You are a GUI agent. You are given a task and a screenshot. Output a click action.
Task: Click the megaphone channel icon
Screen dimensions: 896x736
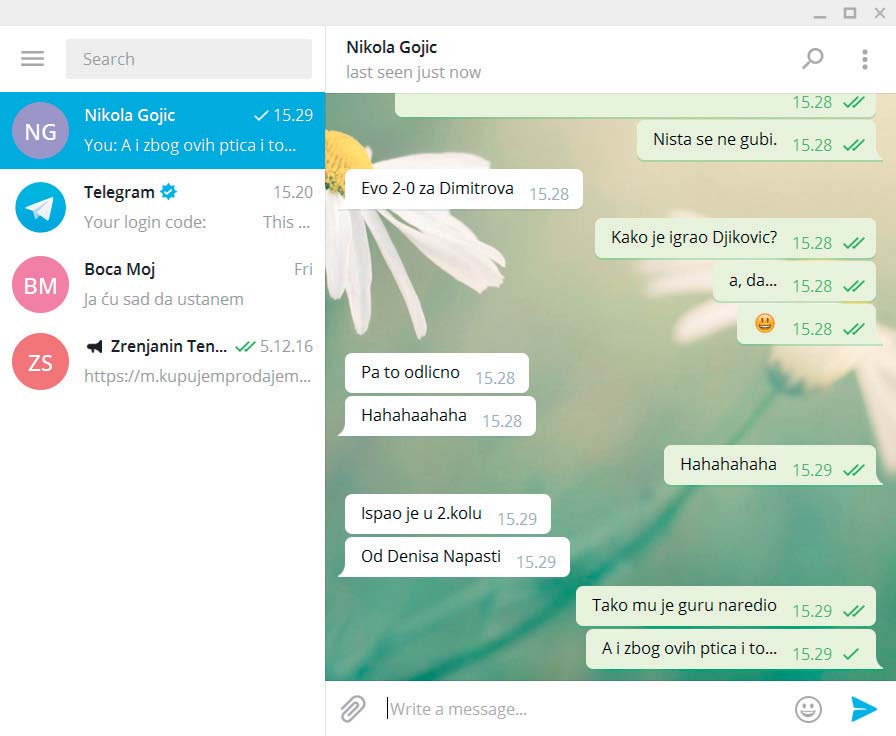pos(94,346)
